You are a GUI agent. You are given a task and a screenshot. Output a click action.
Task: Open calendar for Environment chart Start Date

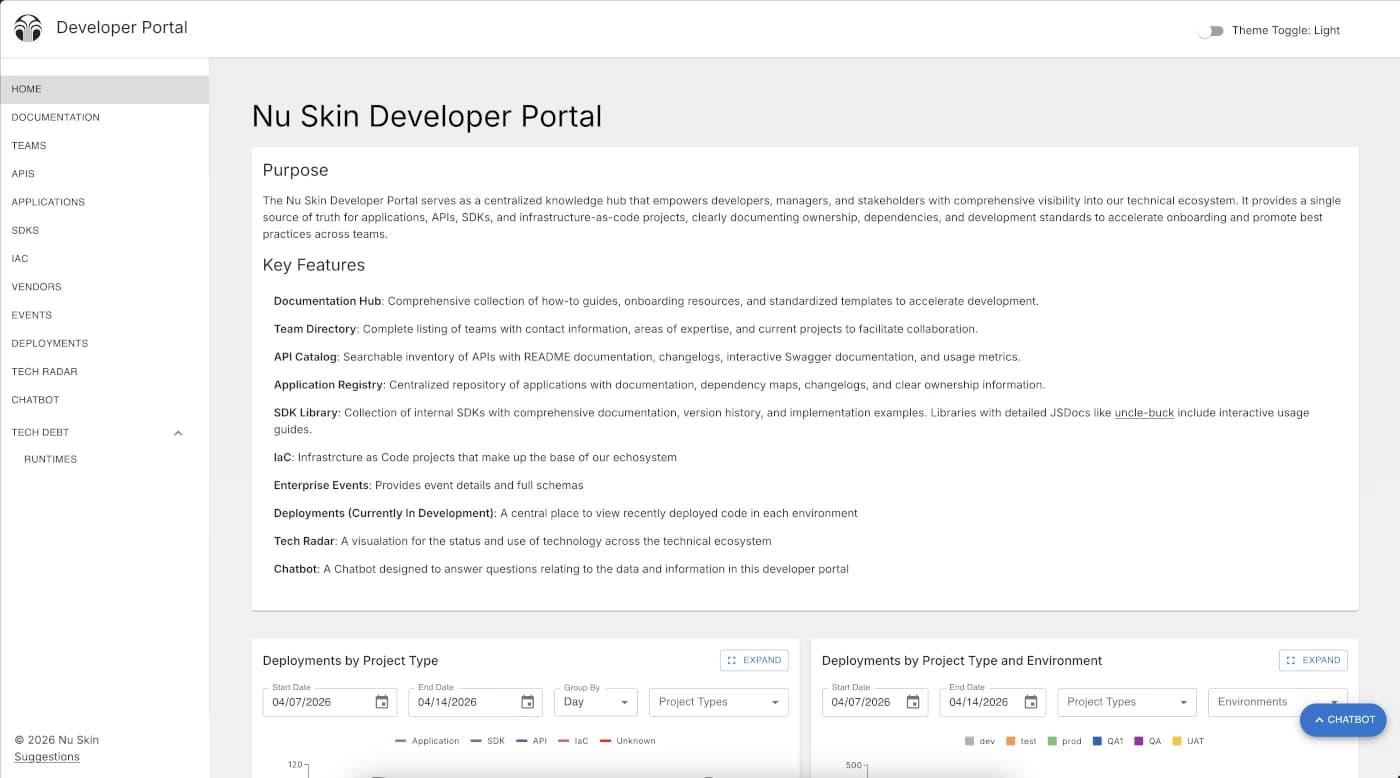(x=913, y=702)
